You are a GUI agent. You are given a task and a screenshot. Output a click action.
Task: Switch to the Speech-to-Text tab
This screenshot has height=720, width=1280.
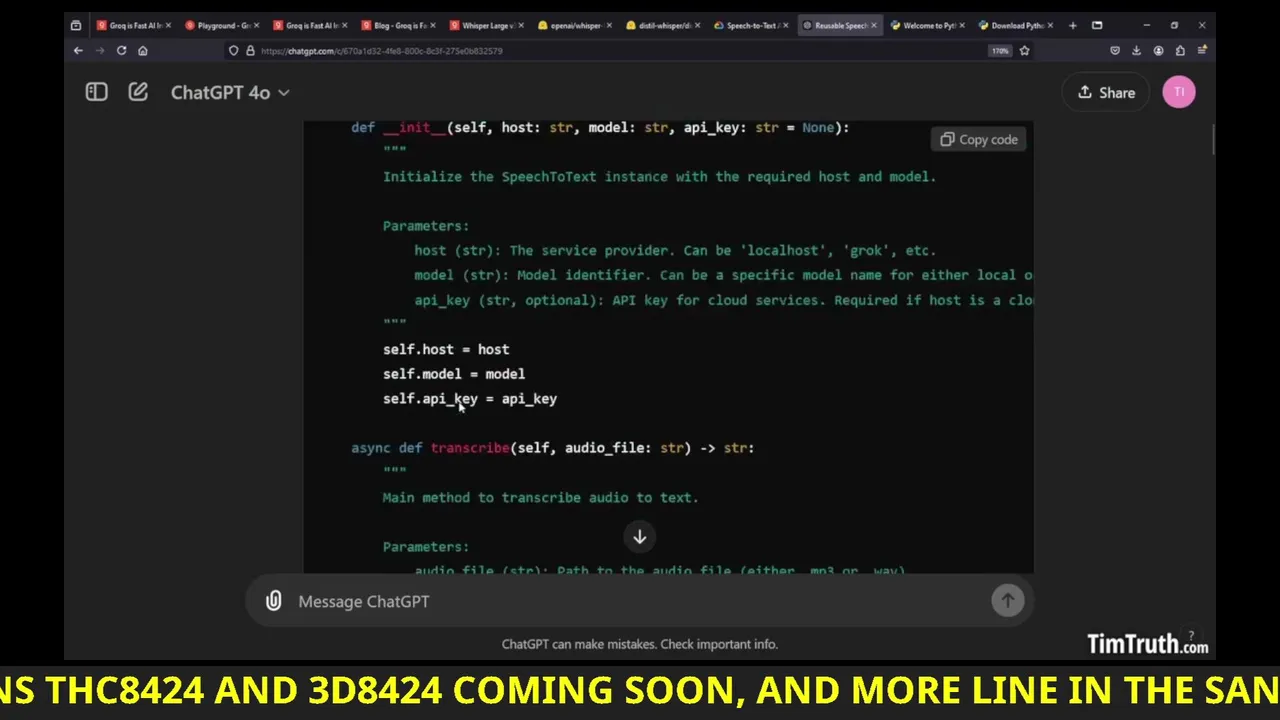point(750,25)
